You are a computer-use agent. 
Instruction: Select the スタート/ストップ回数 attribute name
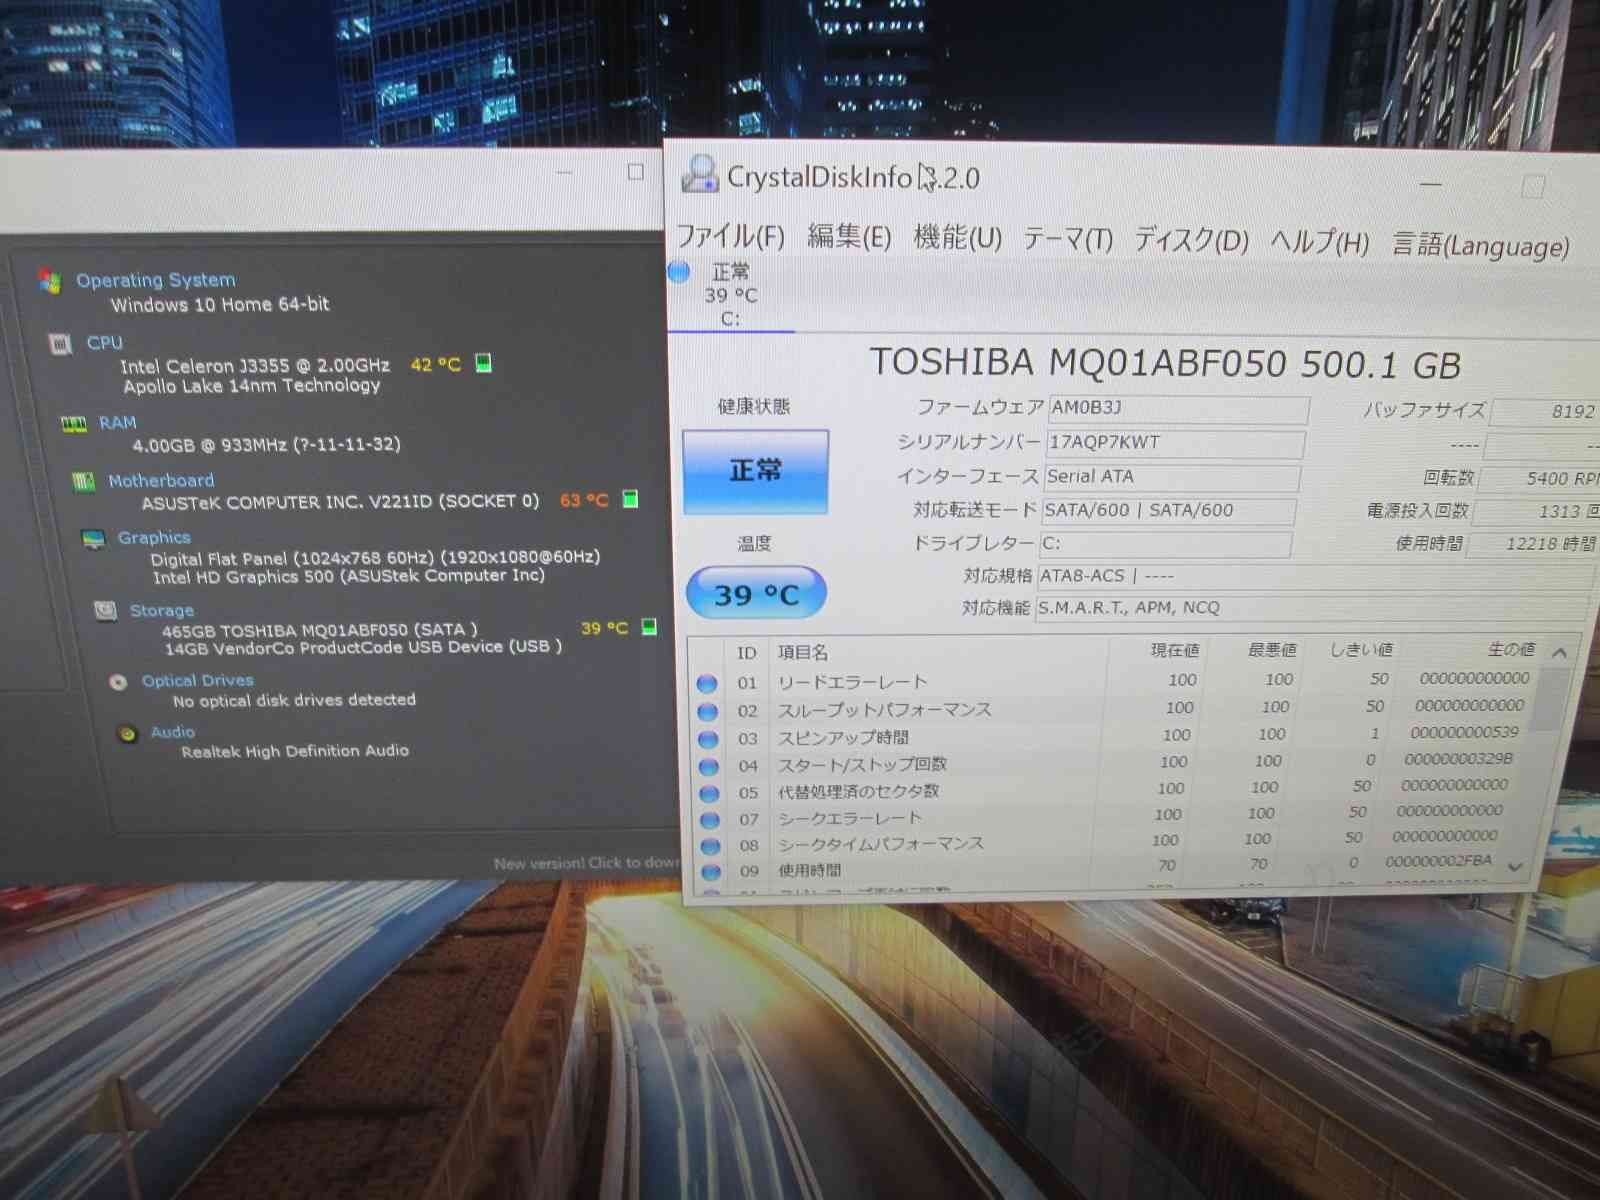(863, 764)
